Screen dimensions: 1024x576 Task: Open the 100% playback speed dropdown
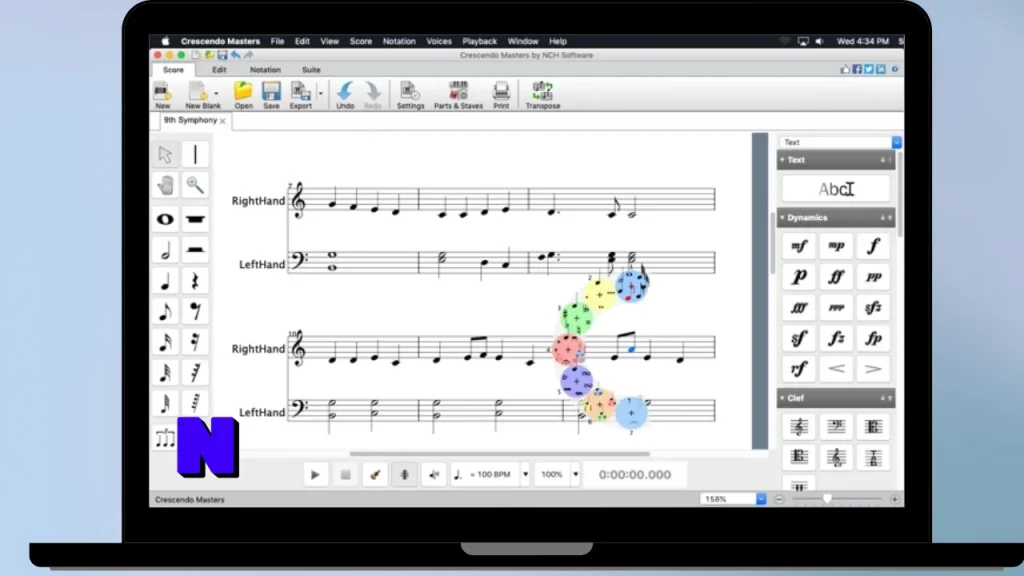coord(575,475)
